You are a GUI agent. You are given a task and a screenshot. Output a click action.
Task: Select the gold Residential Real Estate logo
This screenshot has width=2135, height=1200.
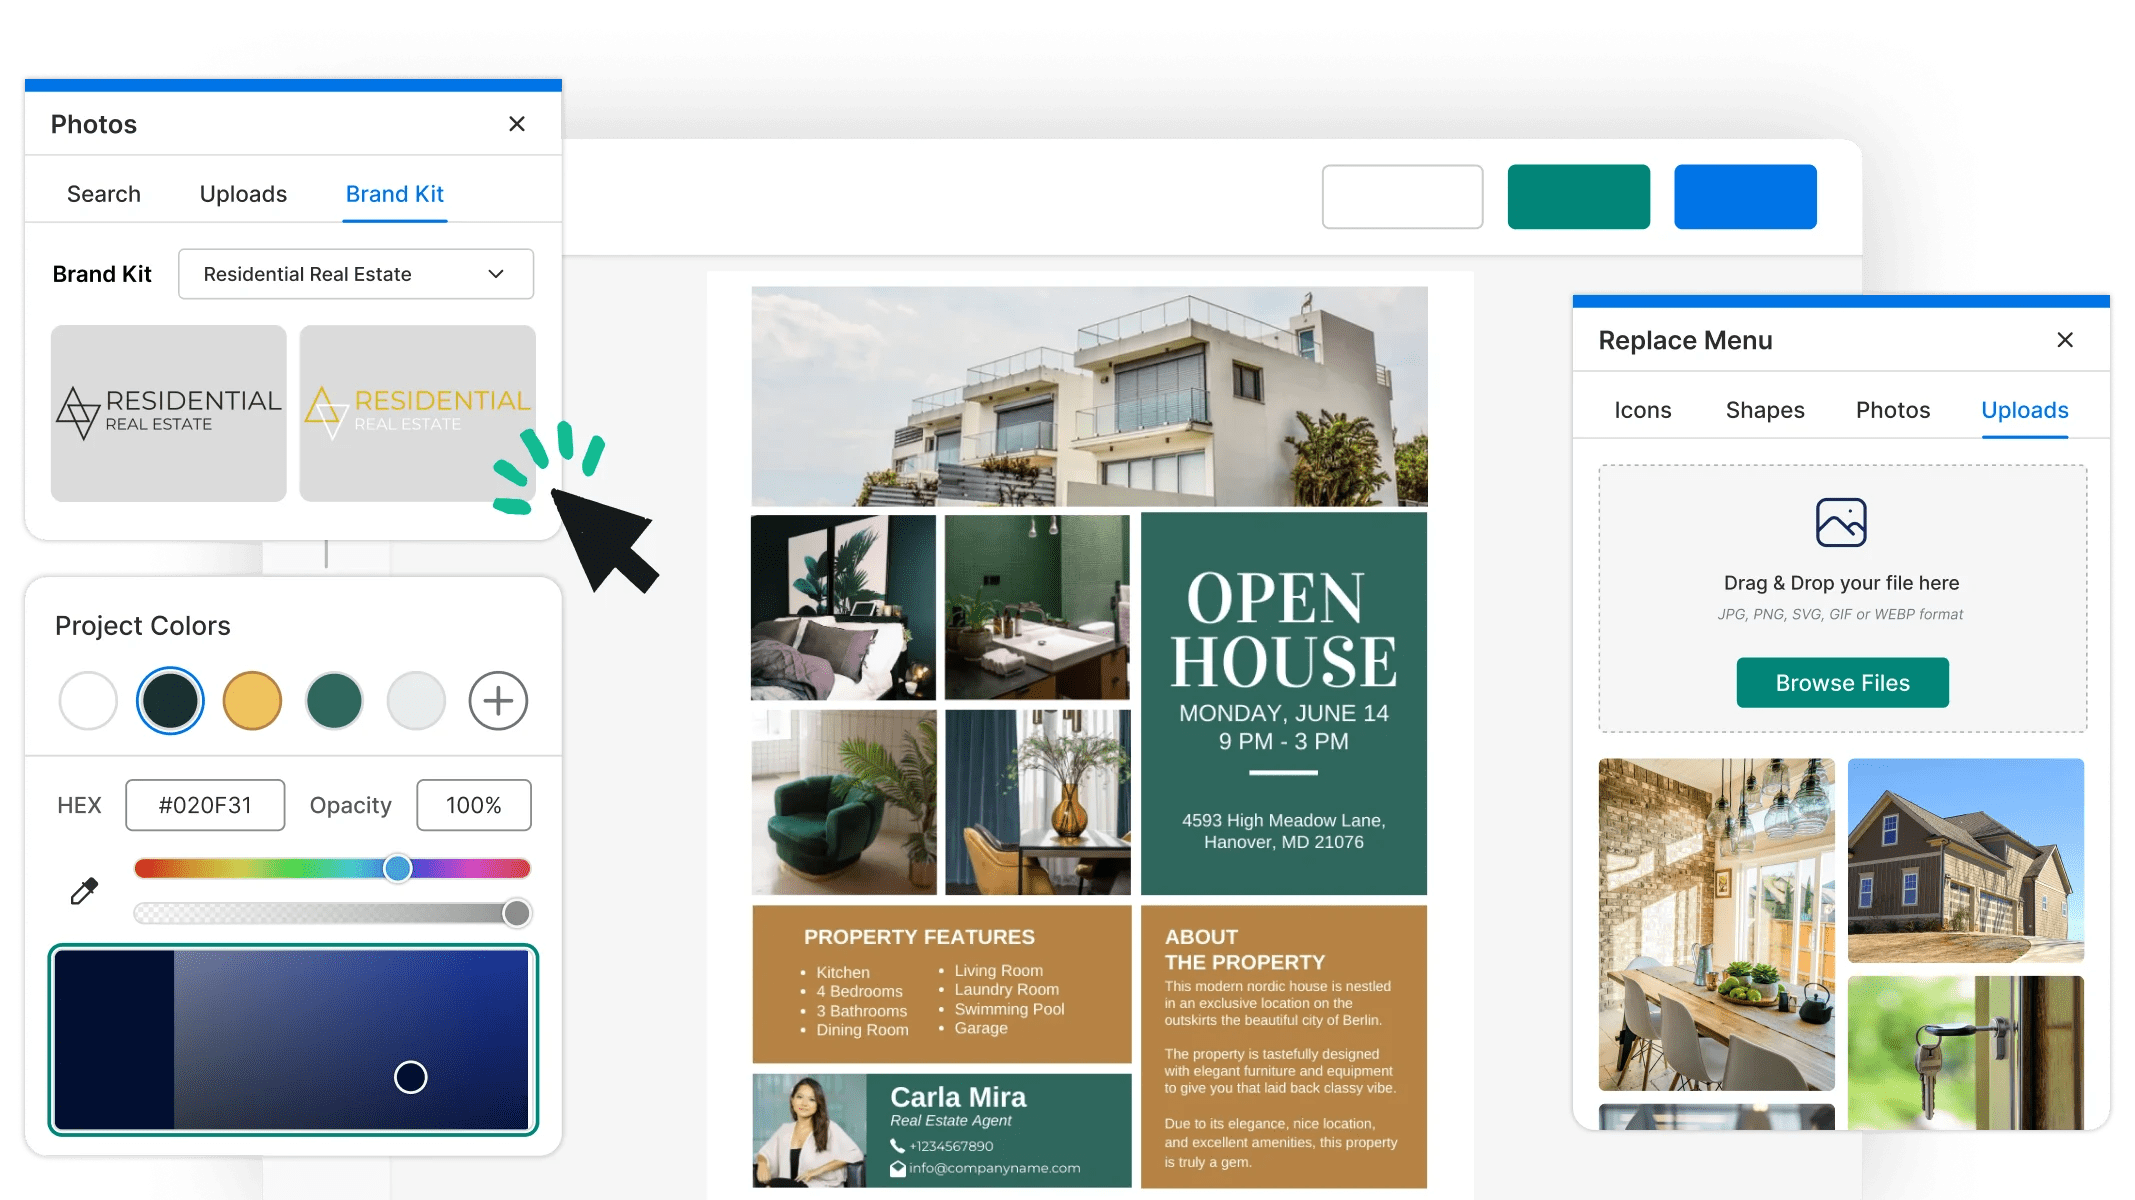pyautogui.click(x=417, y=413)
